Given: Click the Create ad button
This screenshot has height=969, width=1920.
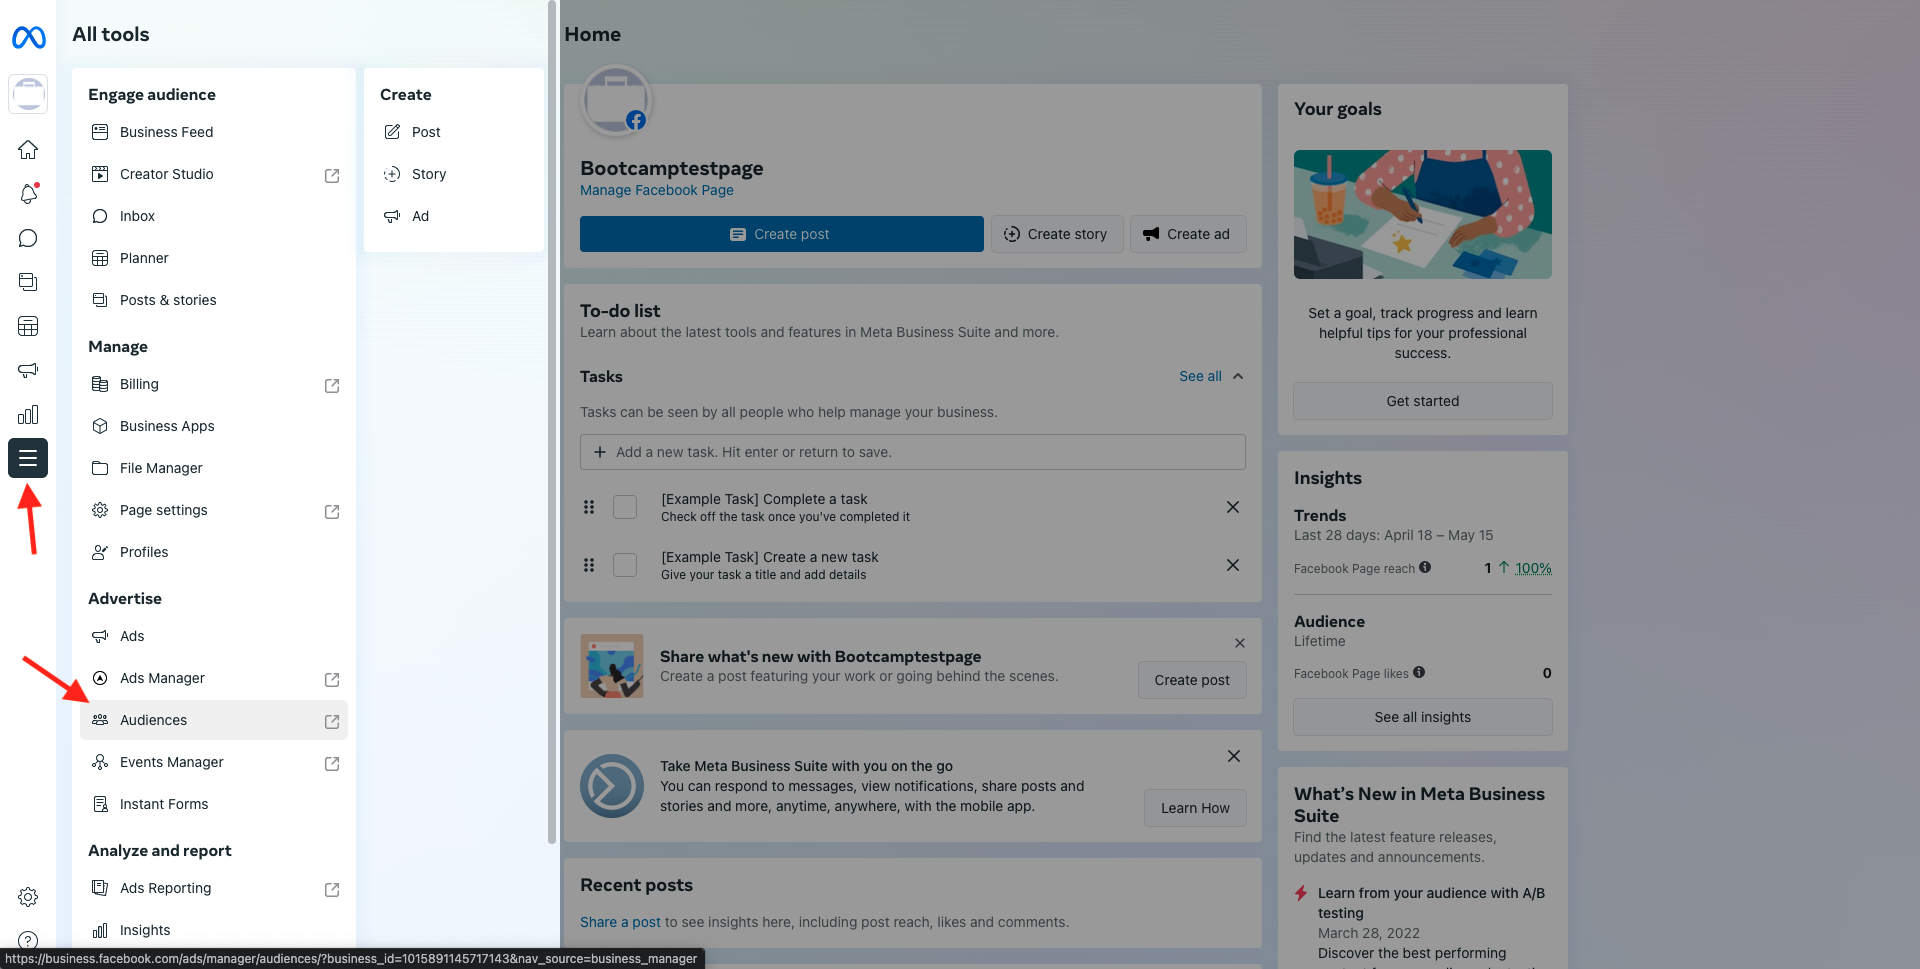Looking at the screenshot, I should tap(1188, 234).
